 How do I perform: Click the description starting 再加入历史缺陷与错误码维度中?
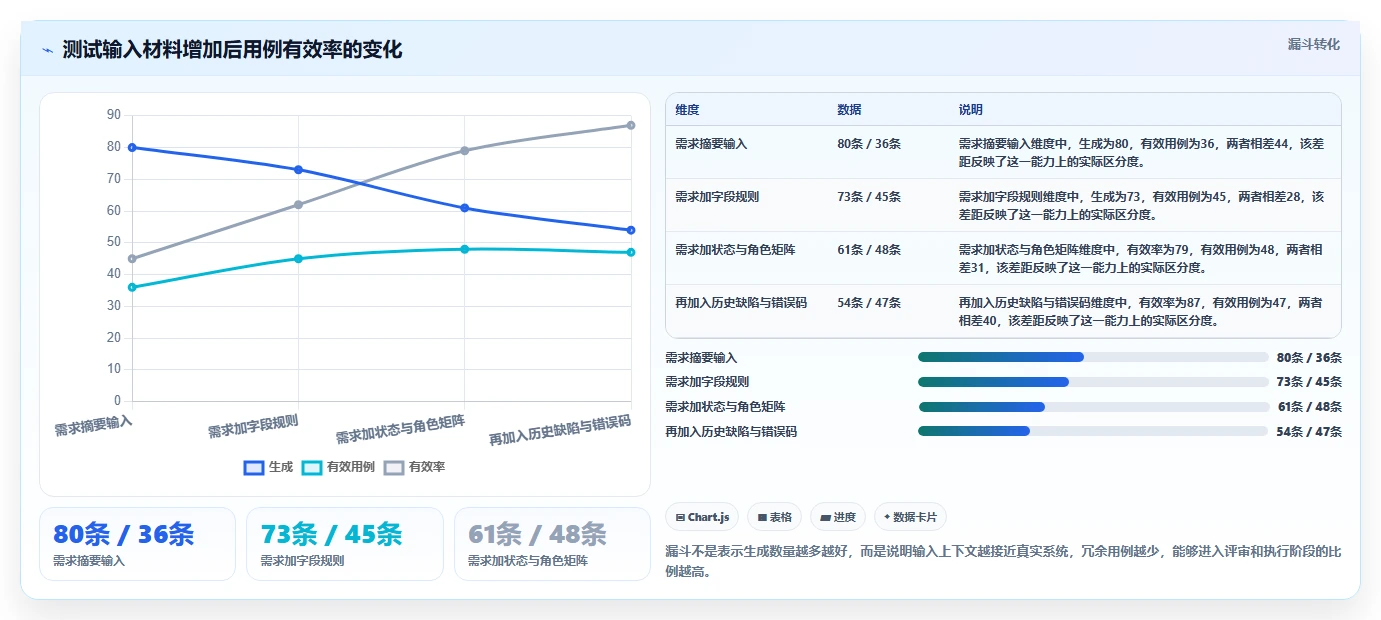click(1141, 311)
